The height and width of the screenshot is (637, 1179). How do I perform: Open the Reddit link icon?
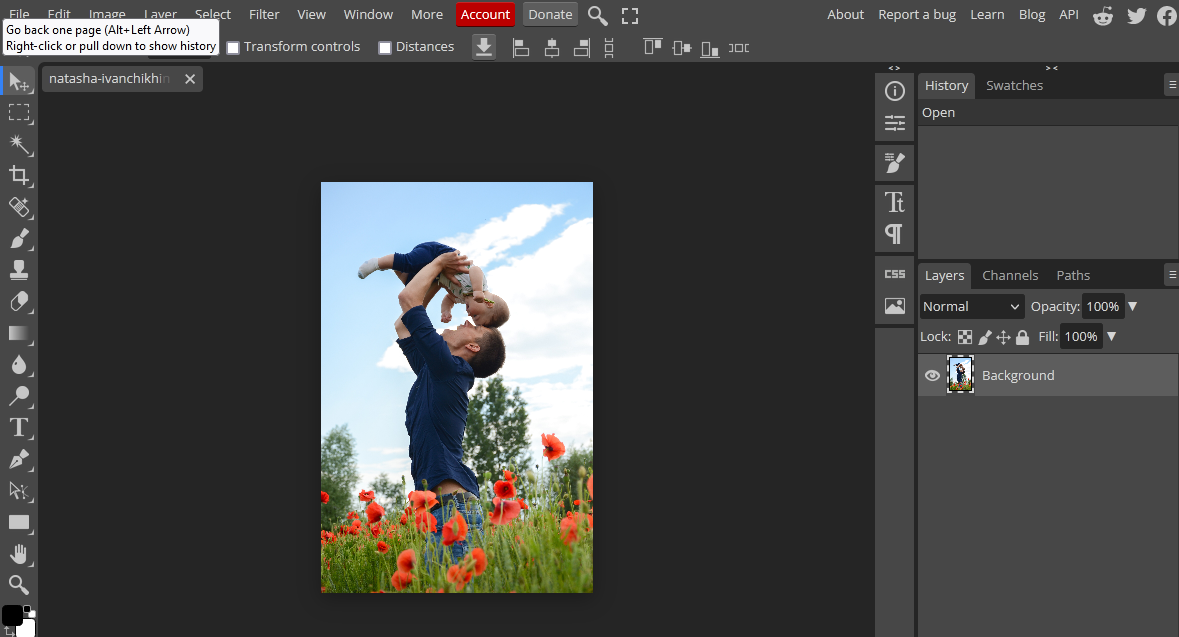1103,15
